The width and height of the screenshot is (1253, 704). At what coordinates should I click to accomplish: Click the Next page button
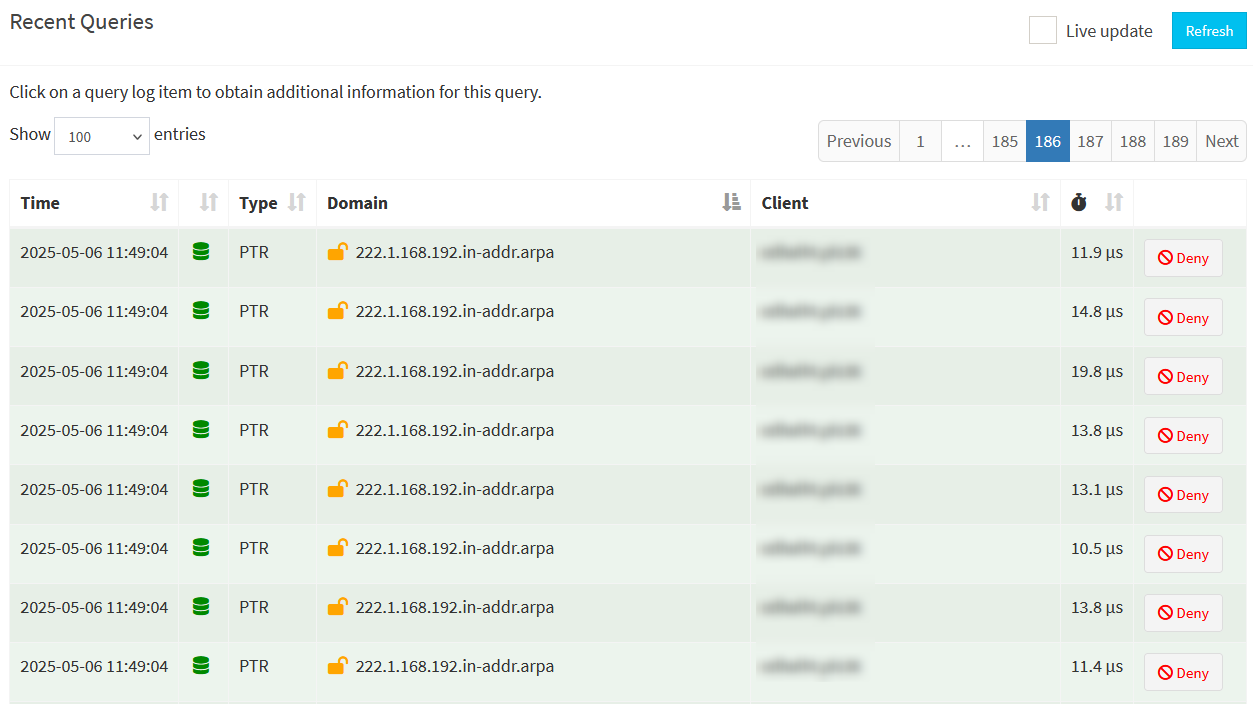(x=1221, y=141)
